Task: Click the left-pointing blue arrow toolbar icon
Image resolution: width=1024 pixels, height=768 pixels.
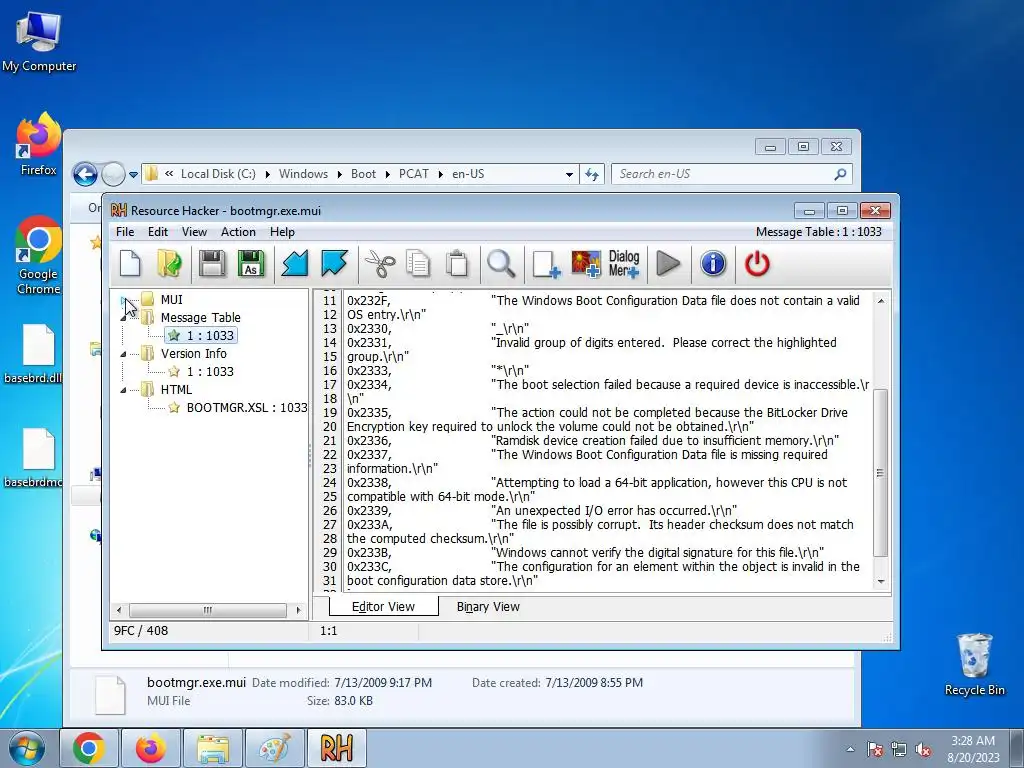Action: click(295, 264)
